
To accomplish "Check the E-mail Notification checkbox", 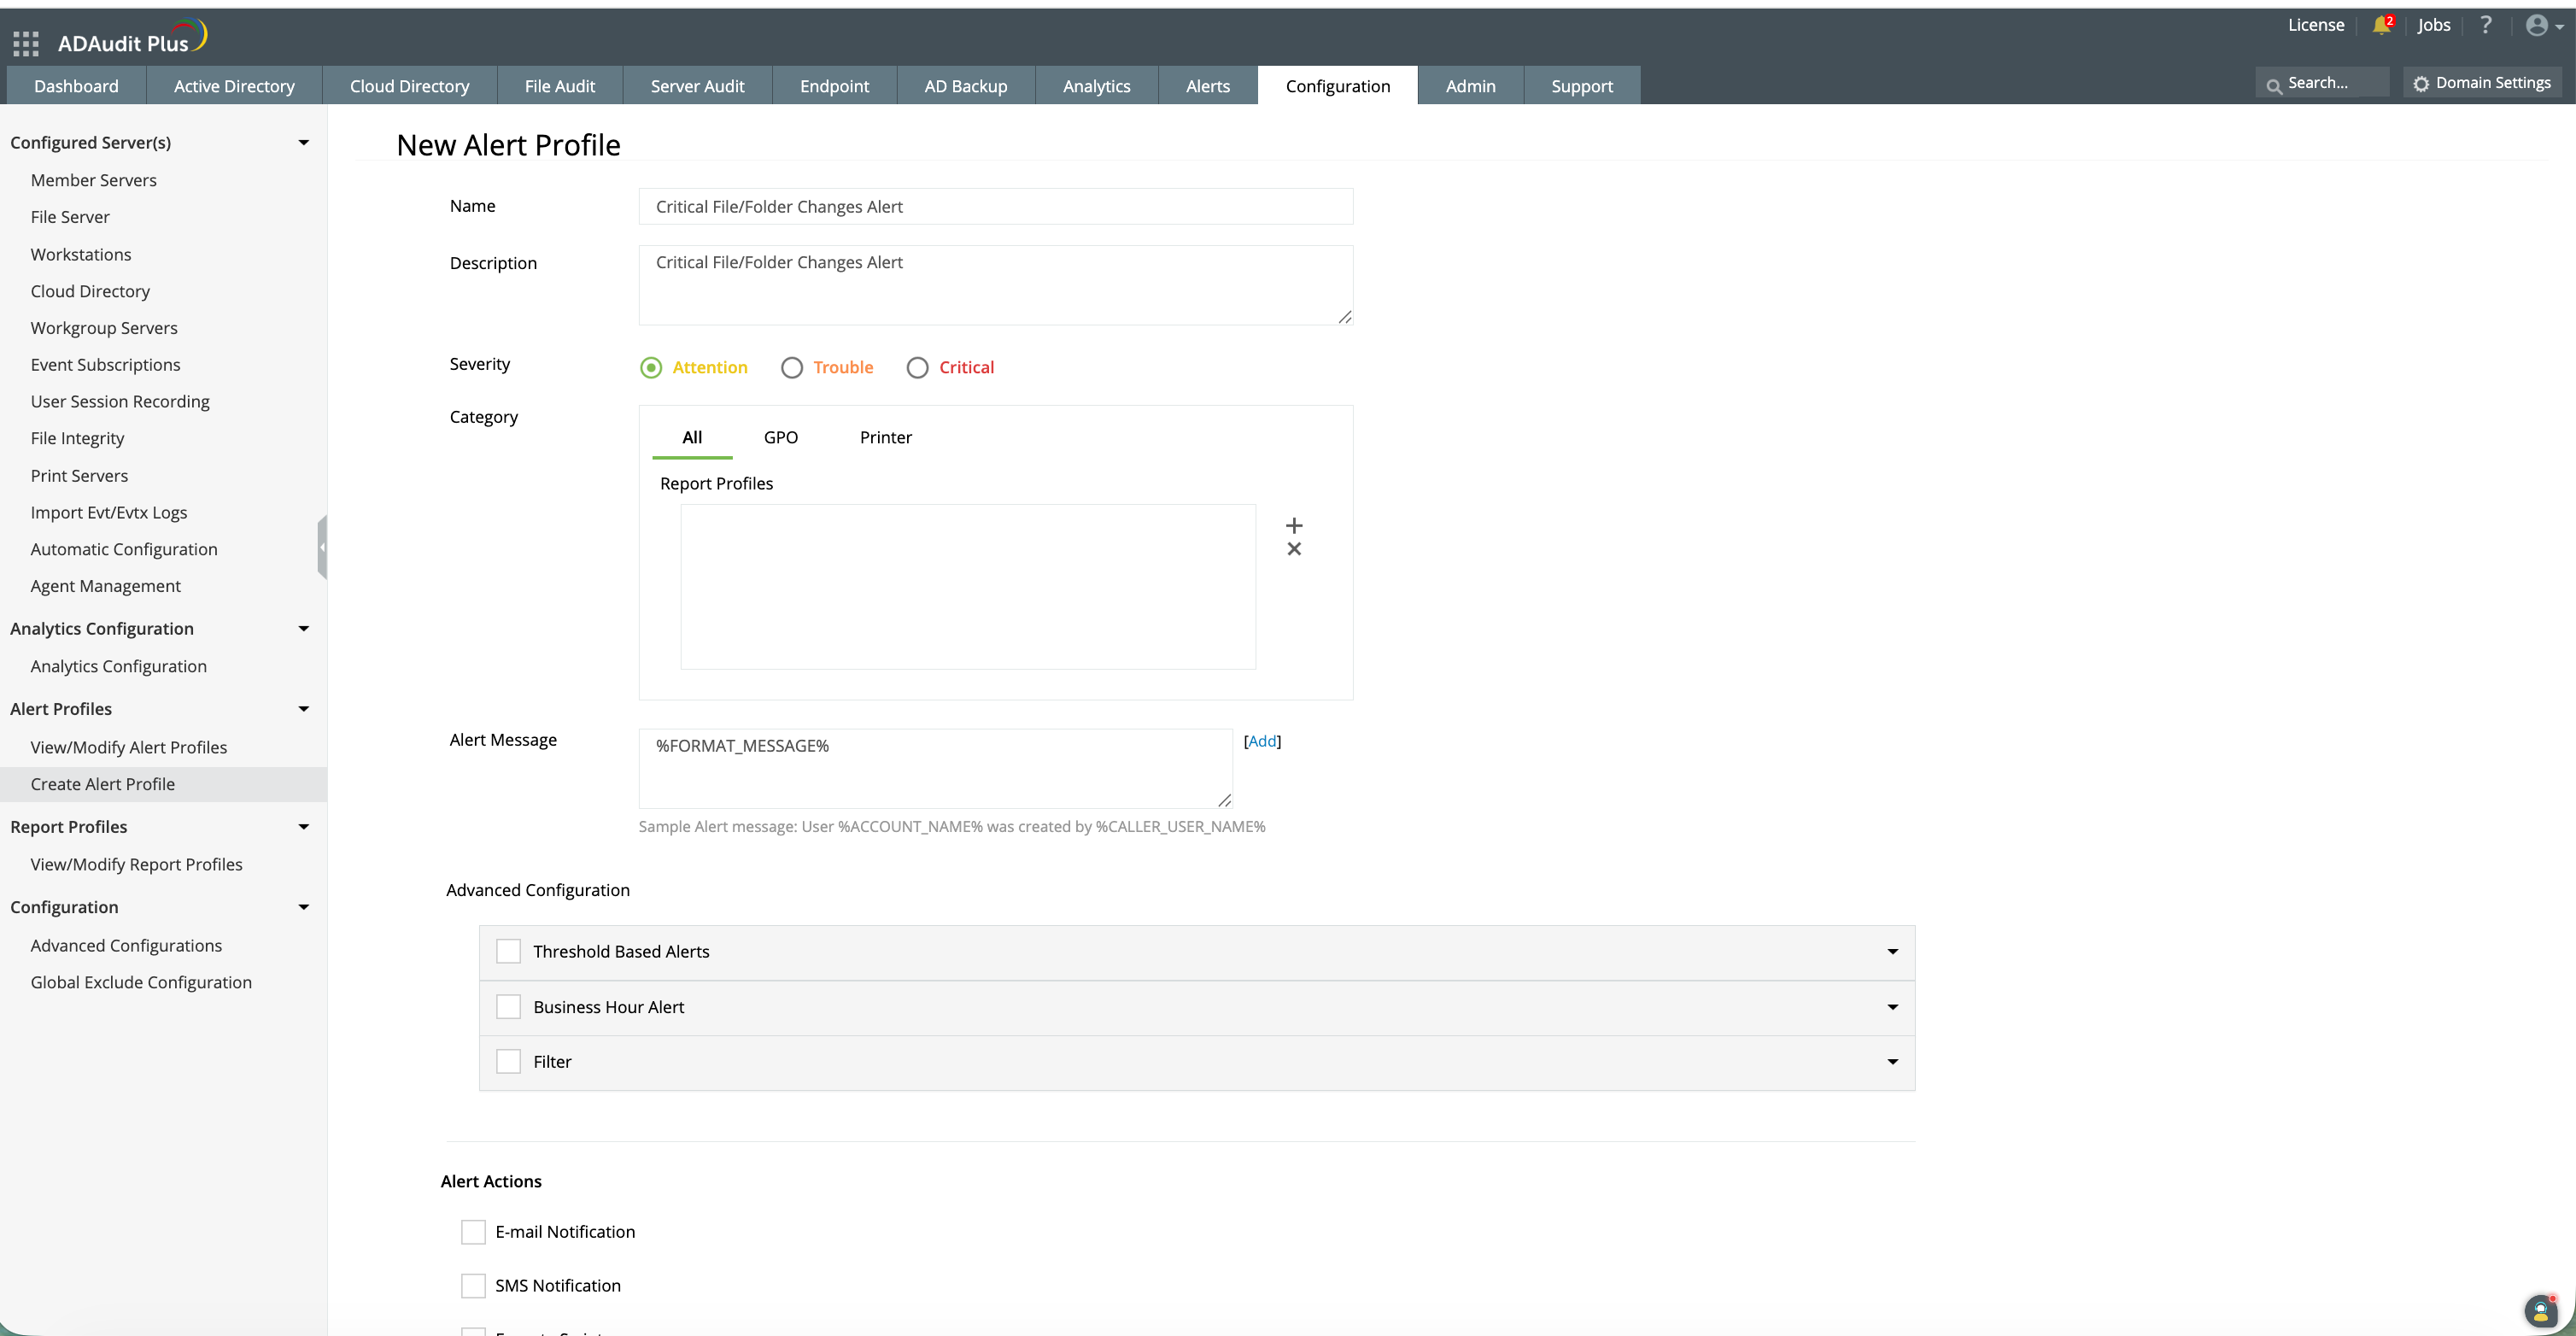I will (473, 1232).
